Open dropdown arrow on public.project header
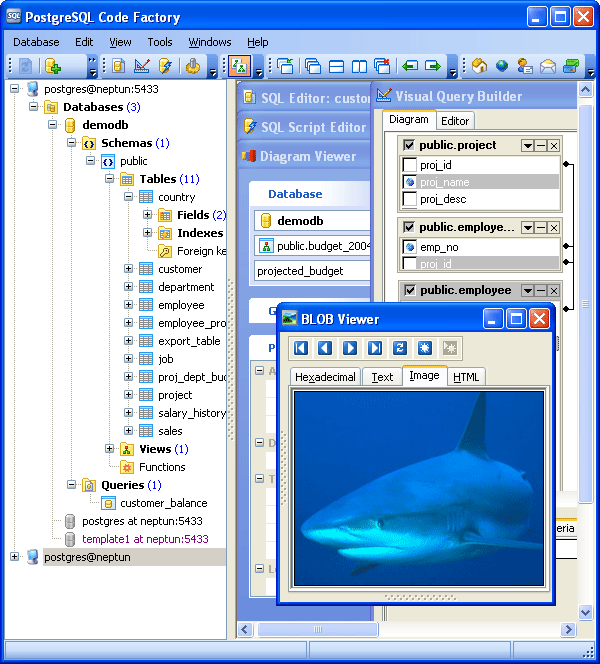The image size is (600, 664). tap(527, 145)
